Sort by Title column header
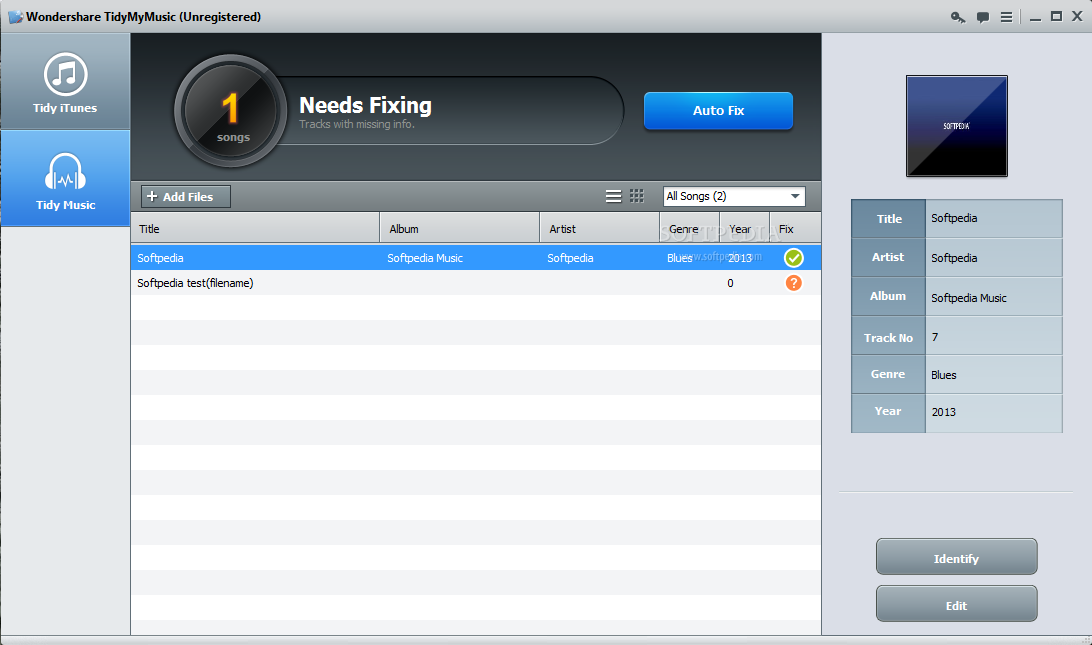Image resolution: width=1092 pixels, height=645 pixels. tap(255, 228)
